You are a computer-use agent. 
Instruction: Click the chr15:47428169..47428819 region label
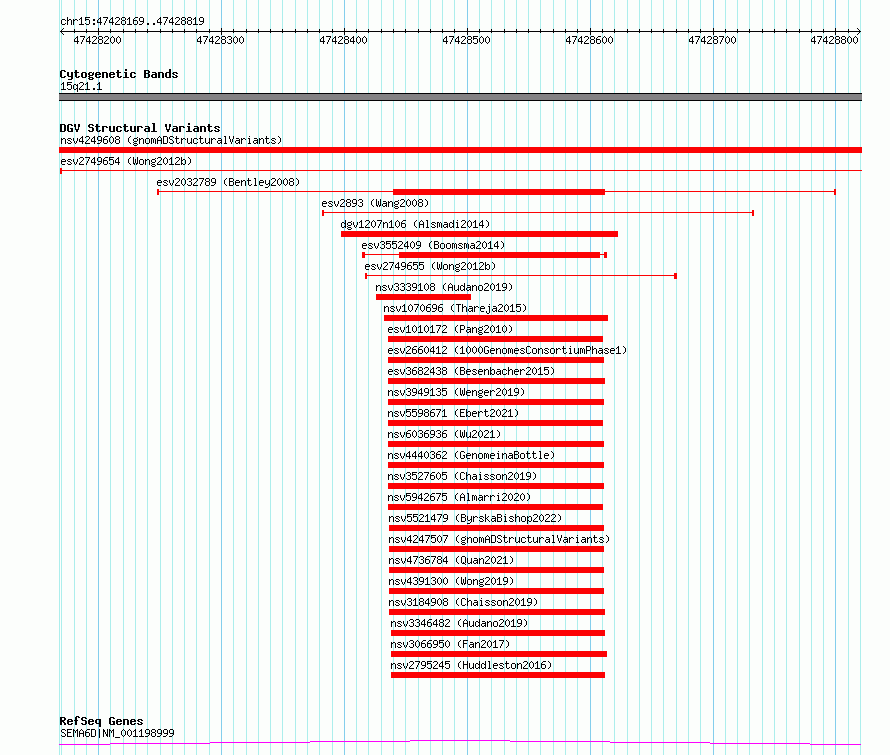pos(132,22)
